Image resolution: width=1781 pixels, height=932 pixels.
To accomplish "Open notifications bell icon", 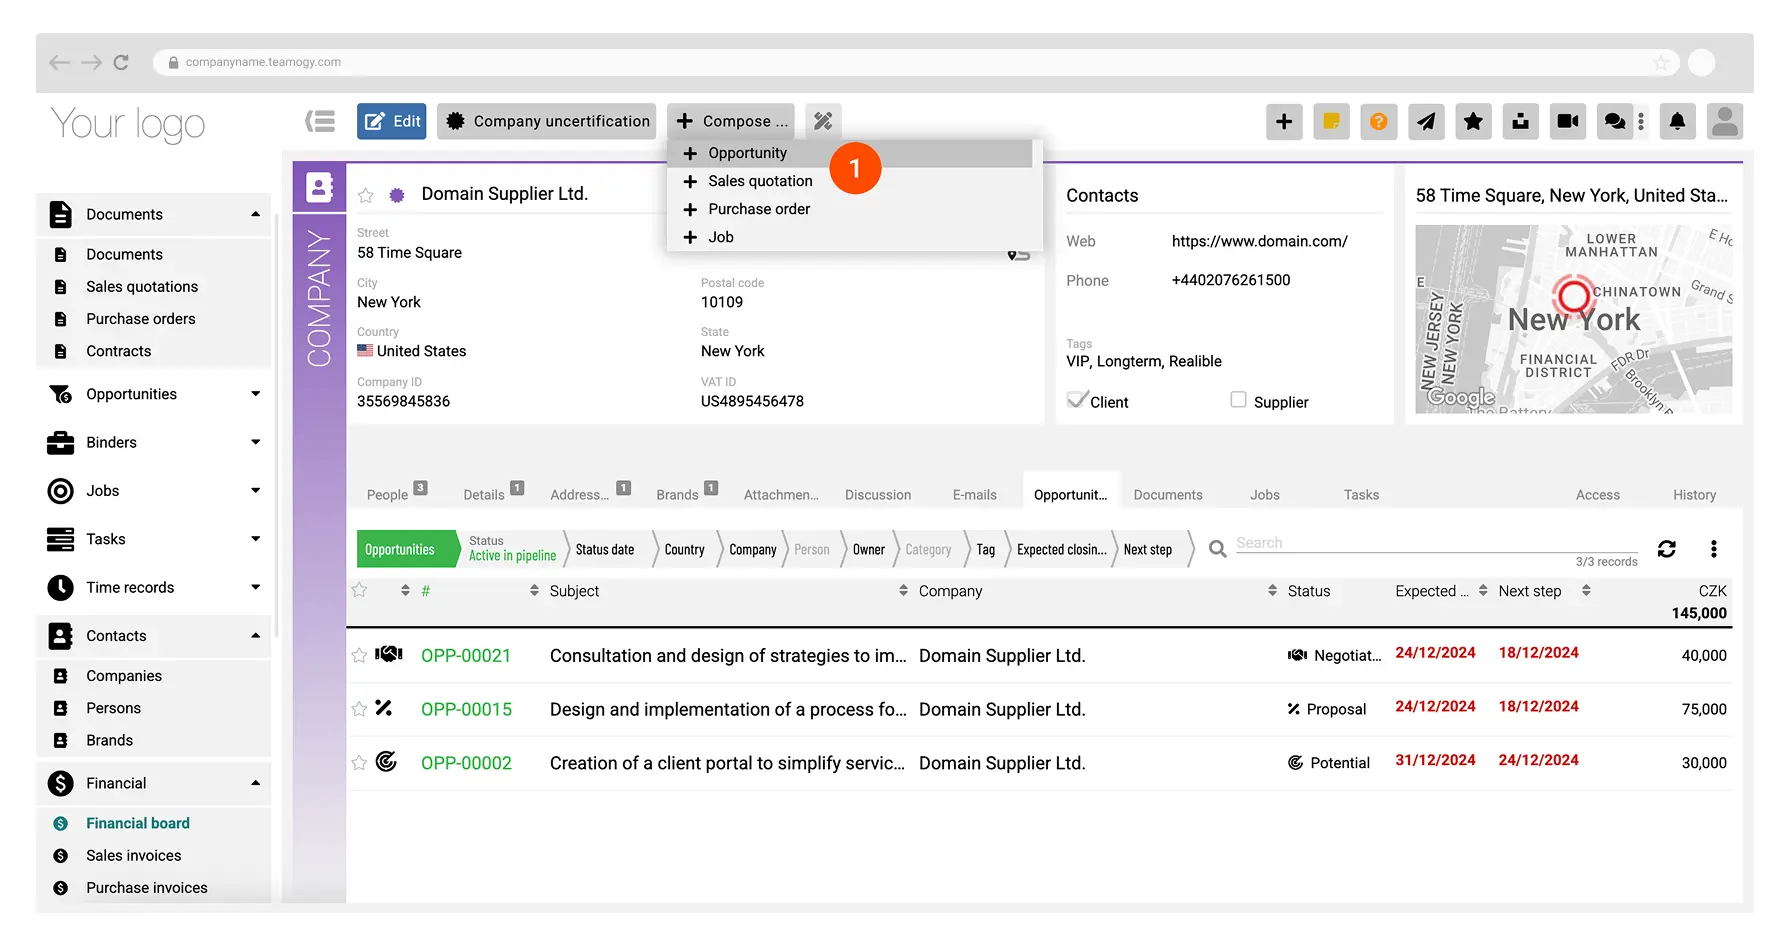I will pyautogui.click(x=1677, y=121).
